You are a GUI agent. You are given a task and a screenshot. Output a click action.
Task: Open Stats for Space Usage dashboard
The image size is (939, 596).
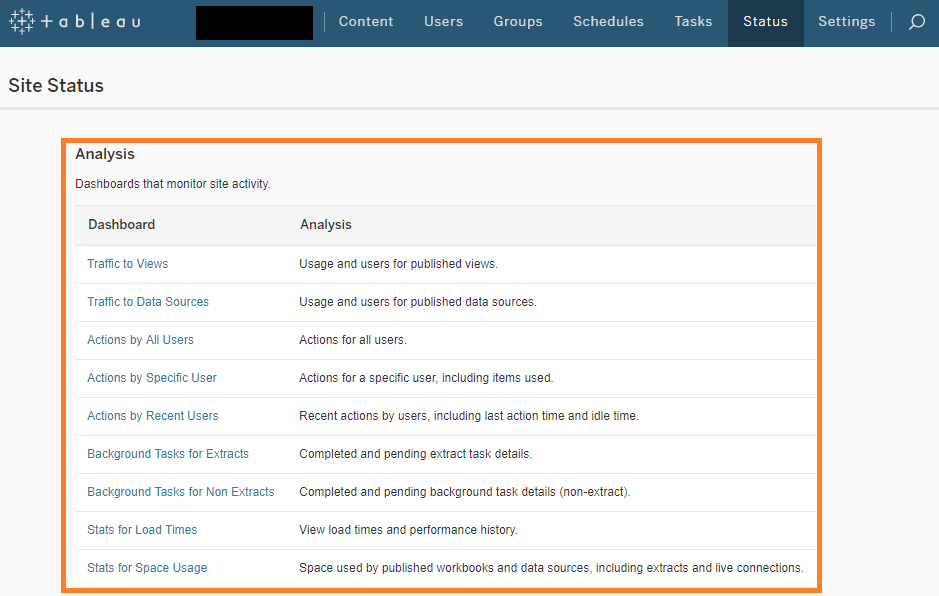[147, 568]
